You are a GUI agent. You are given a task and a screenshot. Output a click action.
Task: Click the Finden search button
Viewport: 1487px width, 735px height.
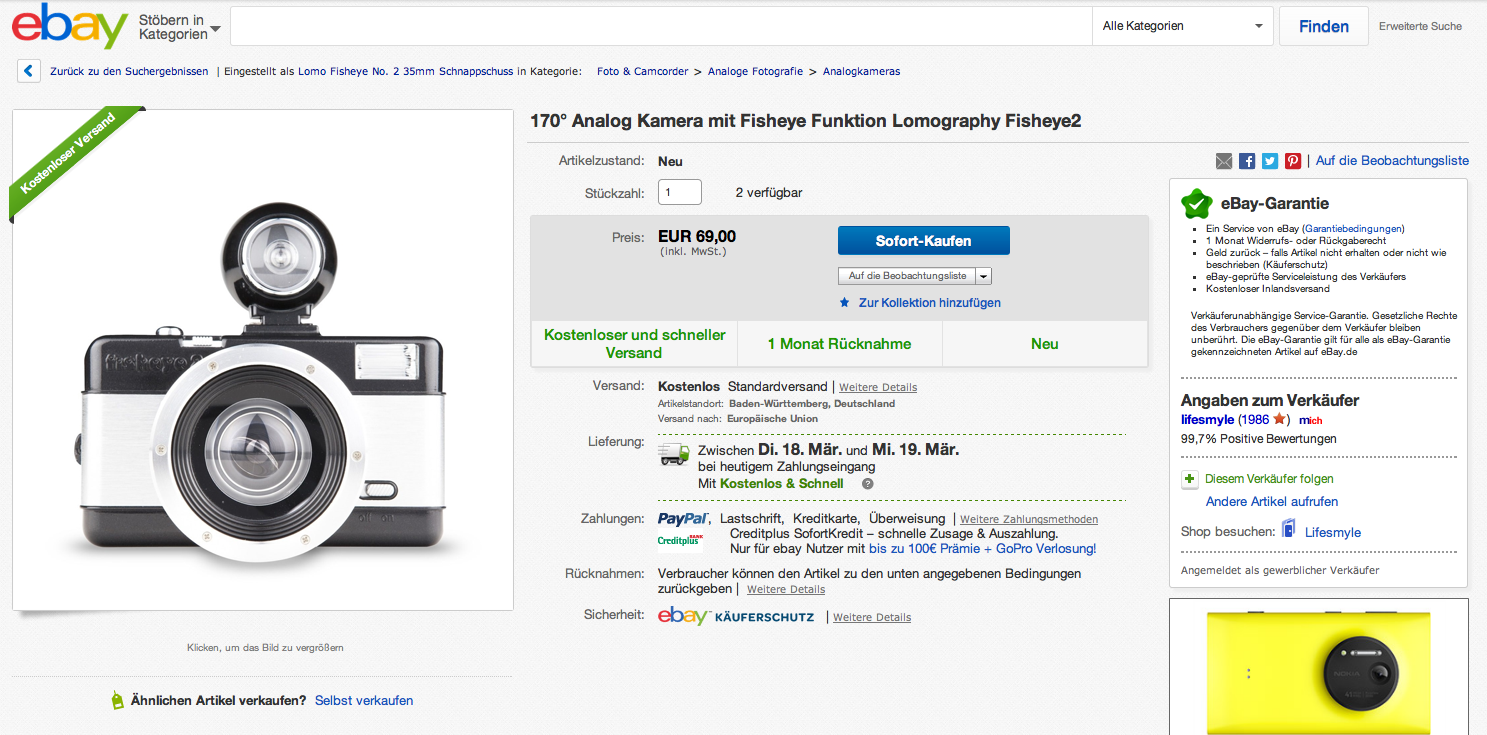click(x=1324, y=26)
